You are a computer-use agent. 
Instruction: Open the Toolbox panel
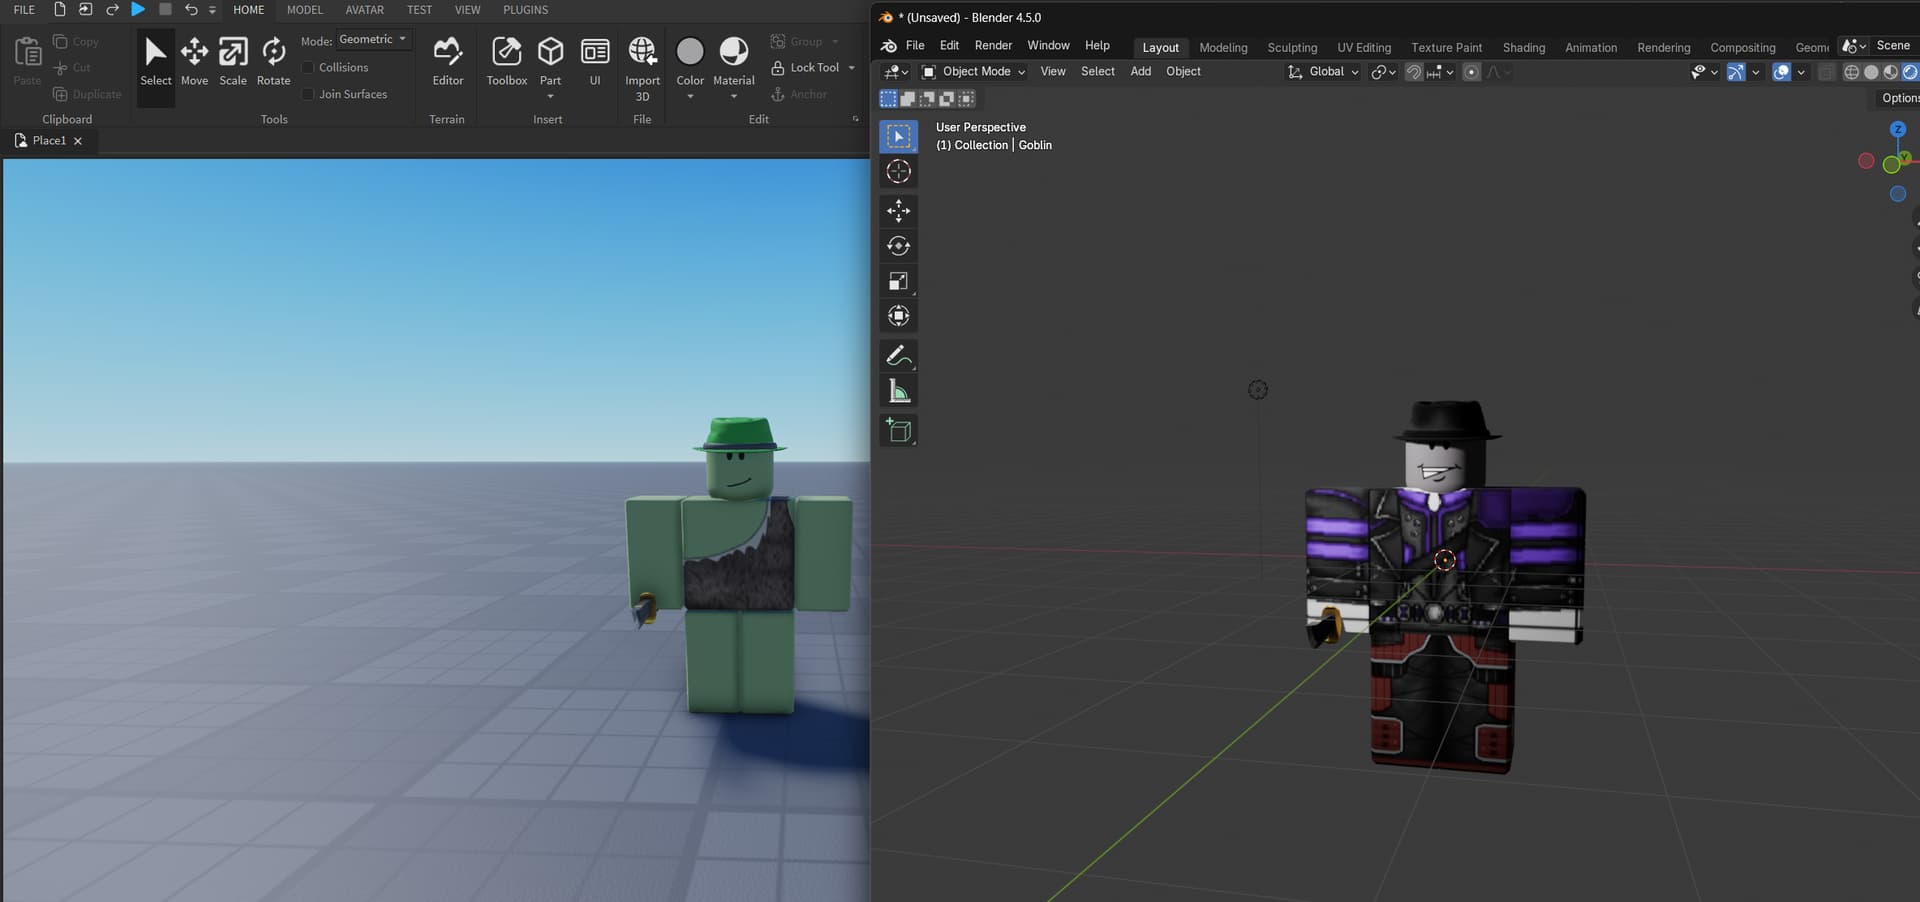pos(506,60)
